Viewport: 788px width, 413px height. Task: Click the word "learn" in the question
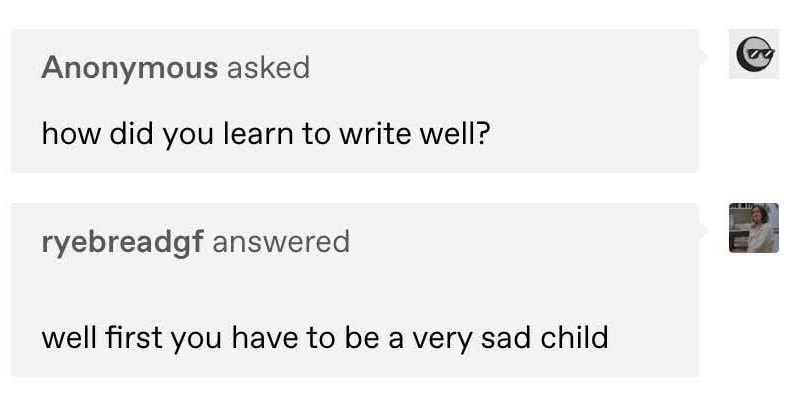[258, 134]
